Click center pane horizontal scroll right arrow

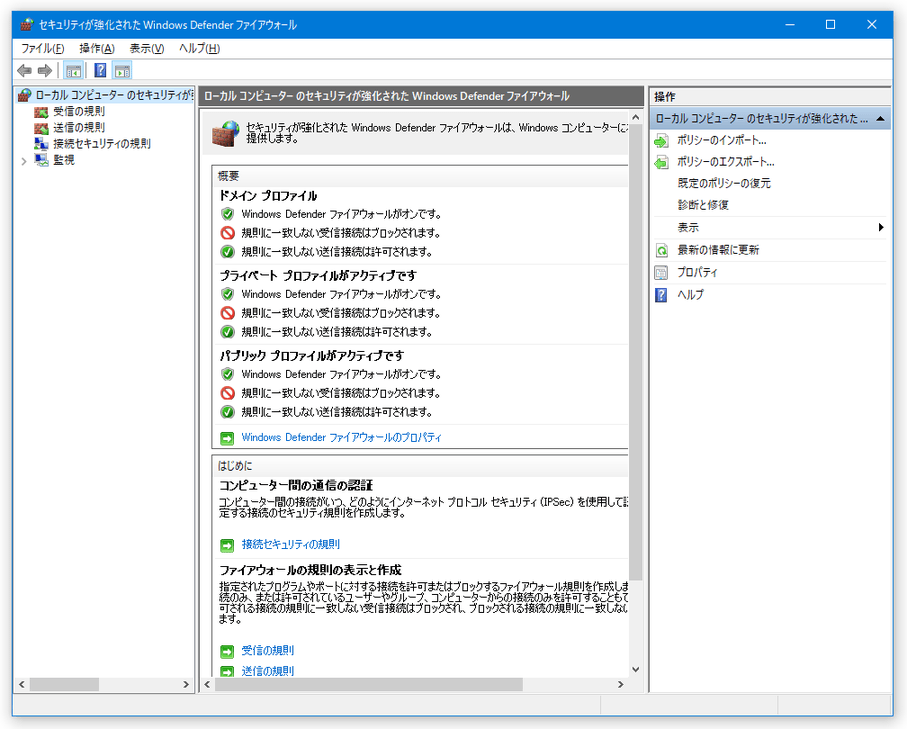tap(621, 684)
